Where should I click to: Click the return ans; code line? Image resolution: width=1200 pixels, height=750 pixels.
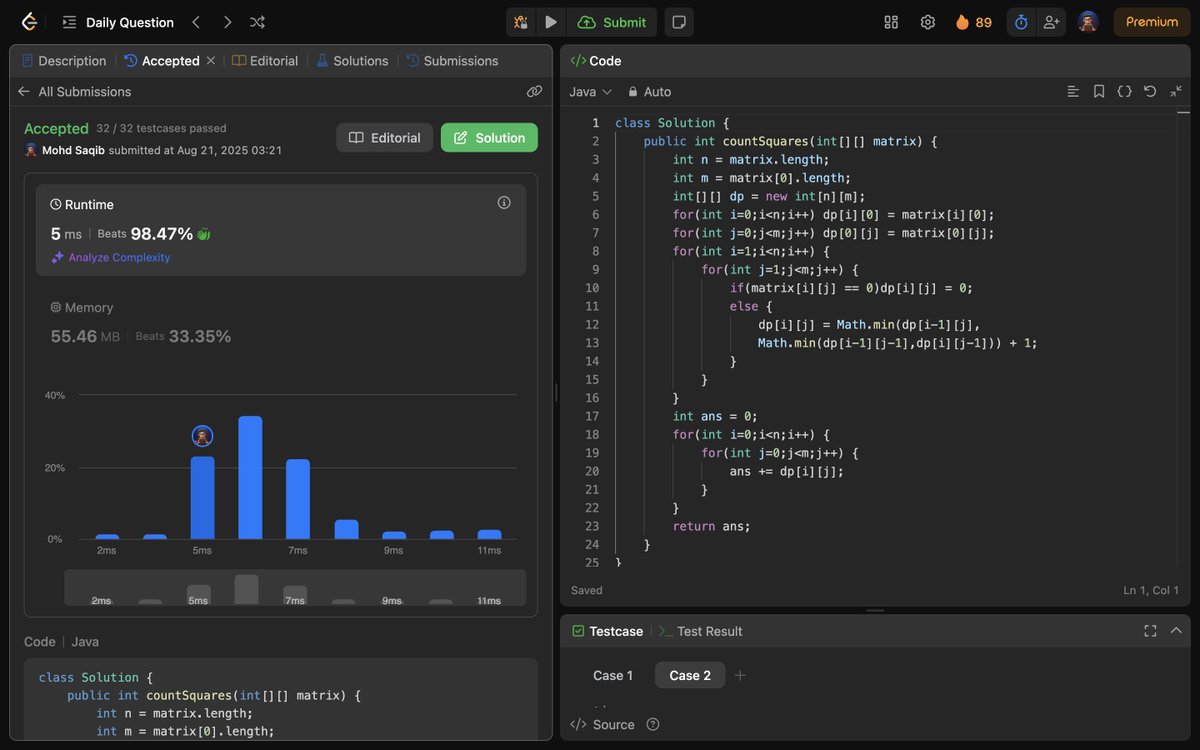point(711,526)
